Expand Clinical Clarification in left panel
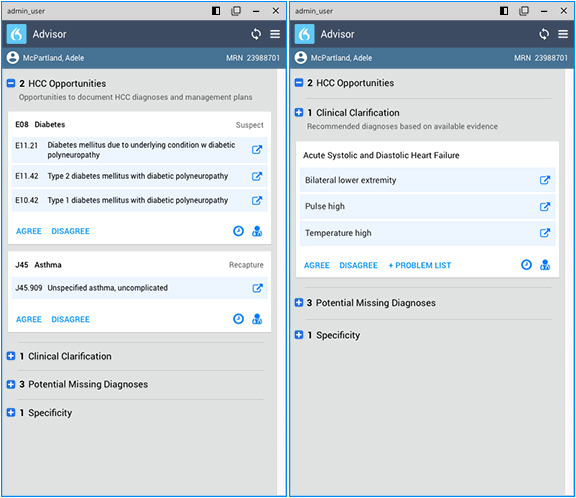The image size is (576, 498). (11, 356)
